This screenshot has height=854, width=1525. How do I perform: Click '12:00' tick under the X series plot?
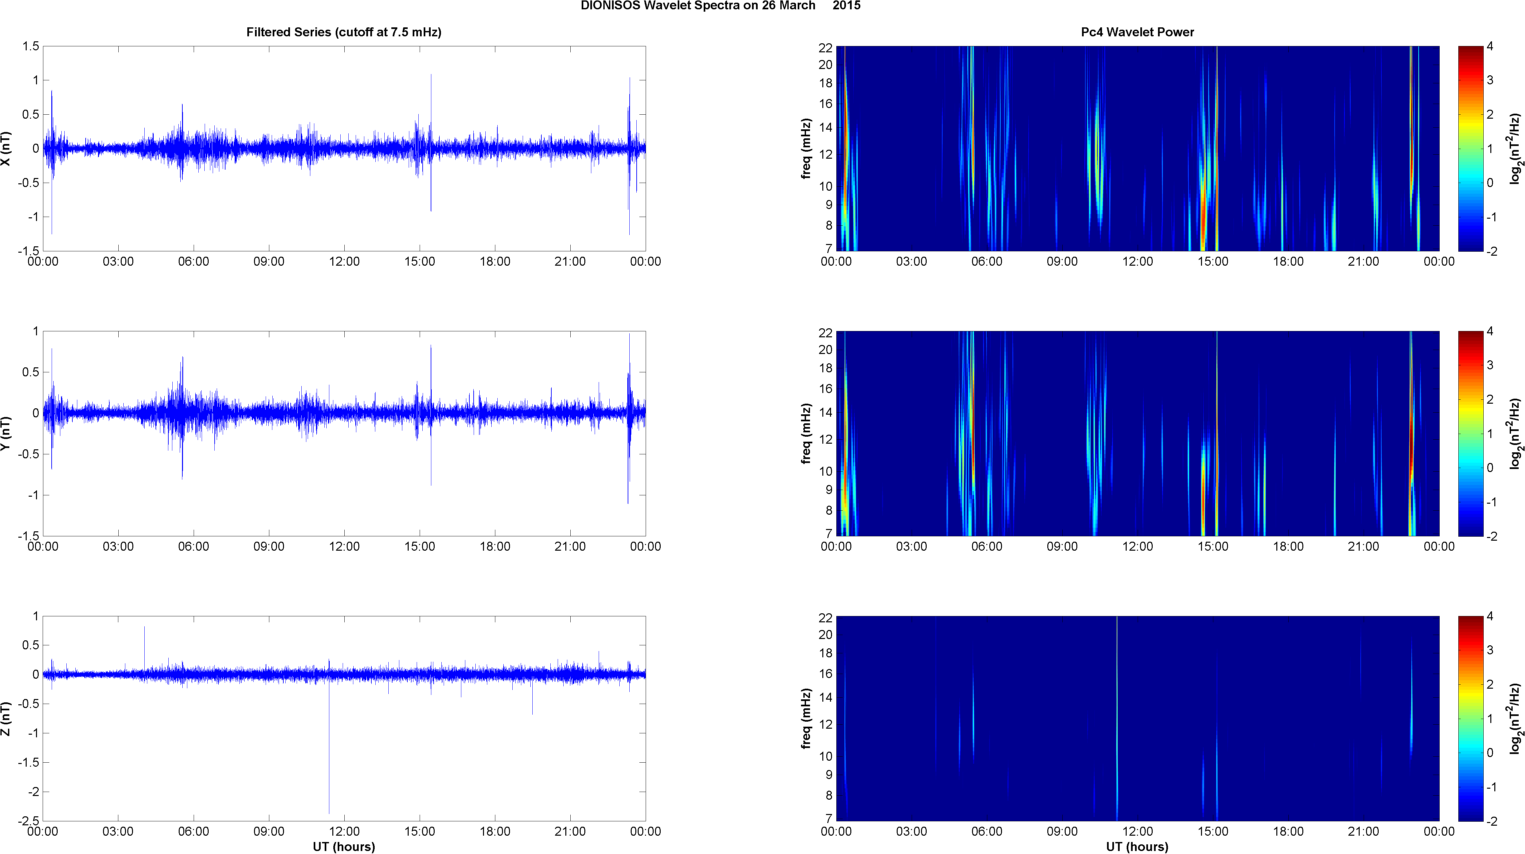[x=344, y=262]
